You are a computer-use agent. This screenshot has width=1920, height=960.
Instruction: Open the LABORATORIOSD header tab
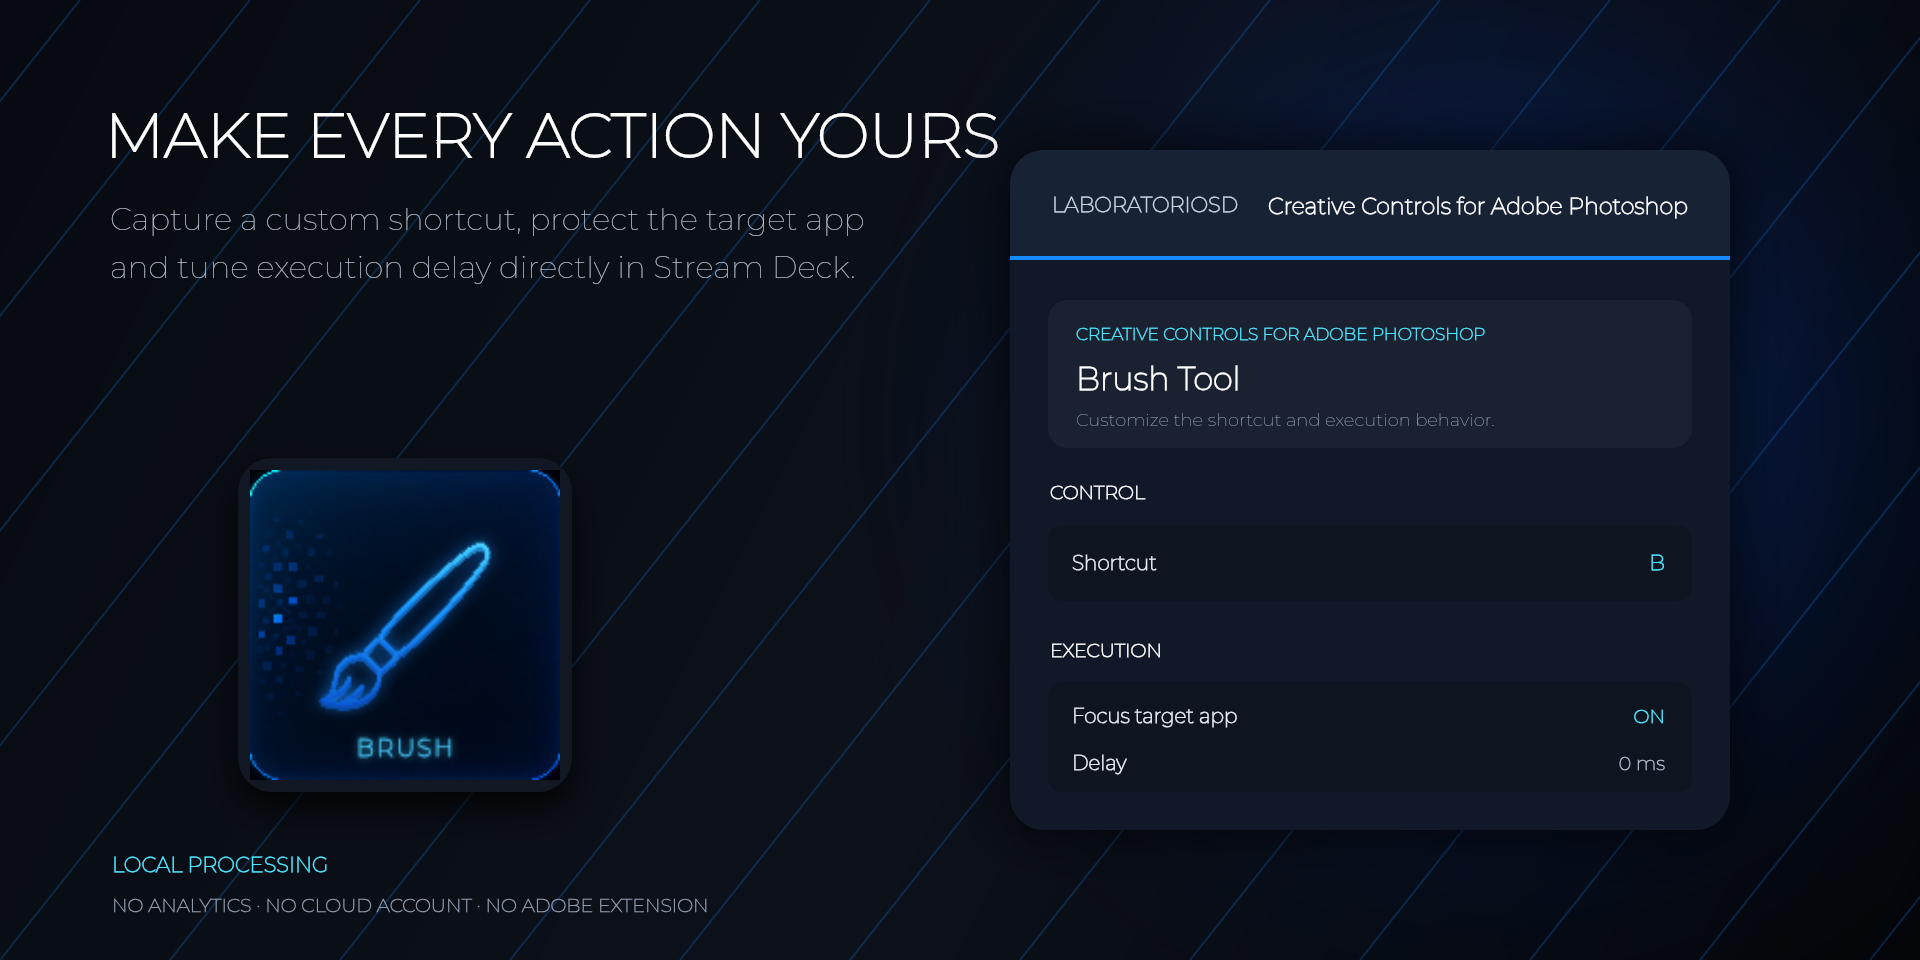click(1145, 205)
